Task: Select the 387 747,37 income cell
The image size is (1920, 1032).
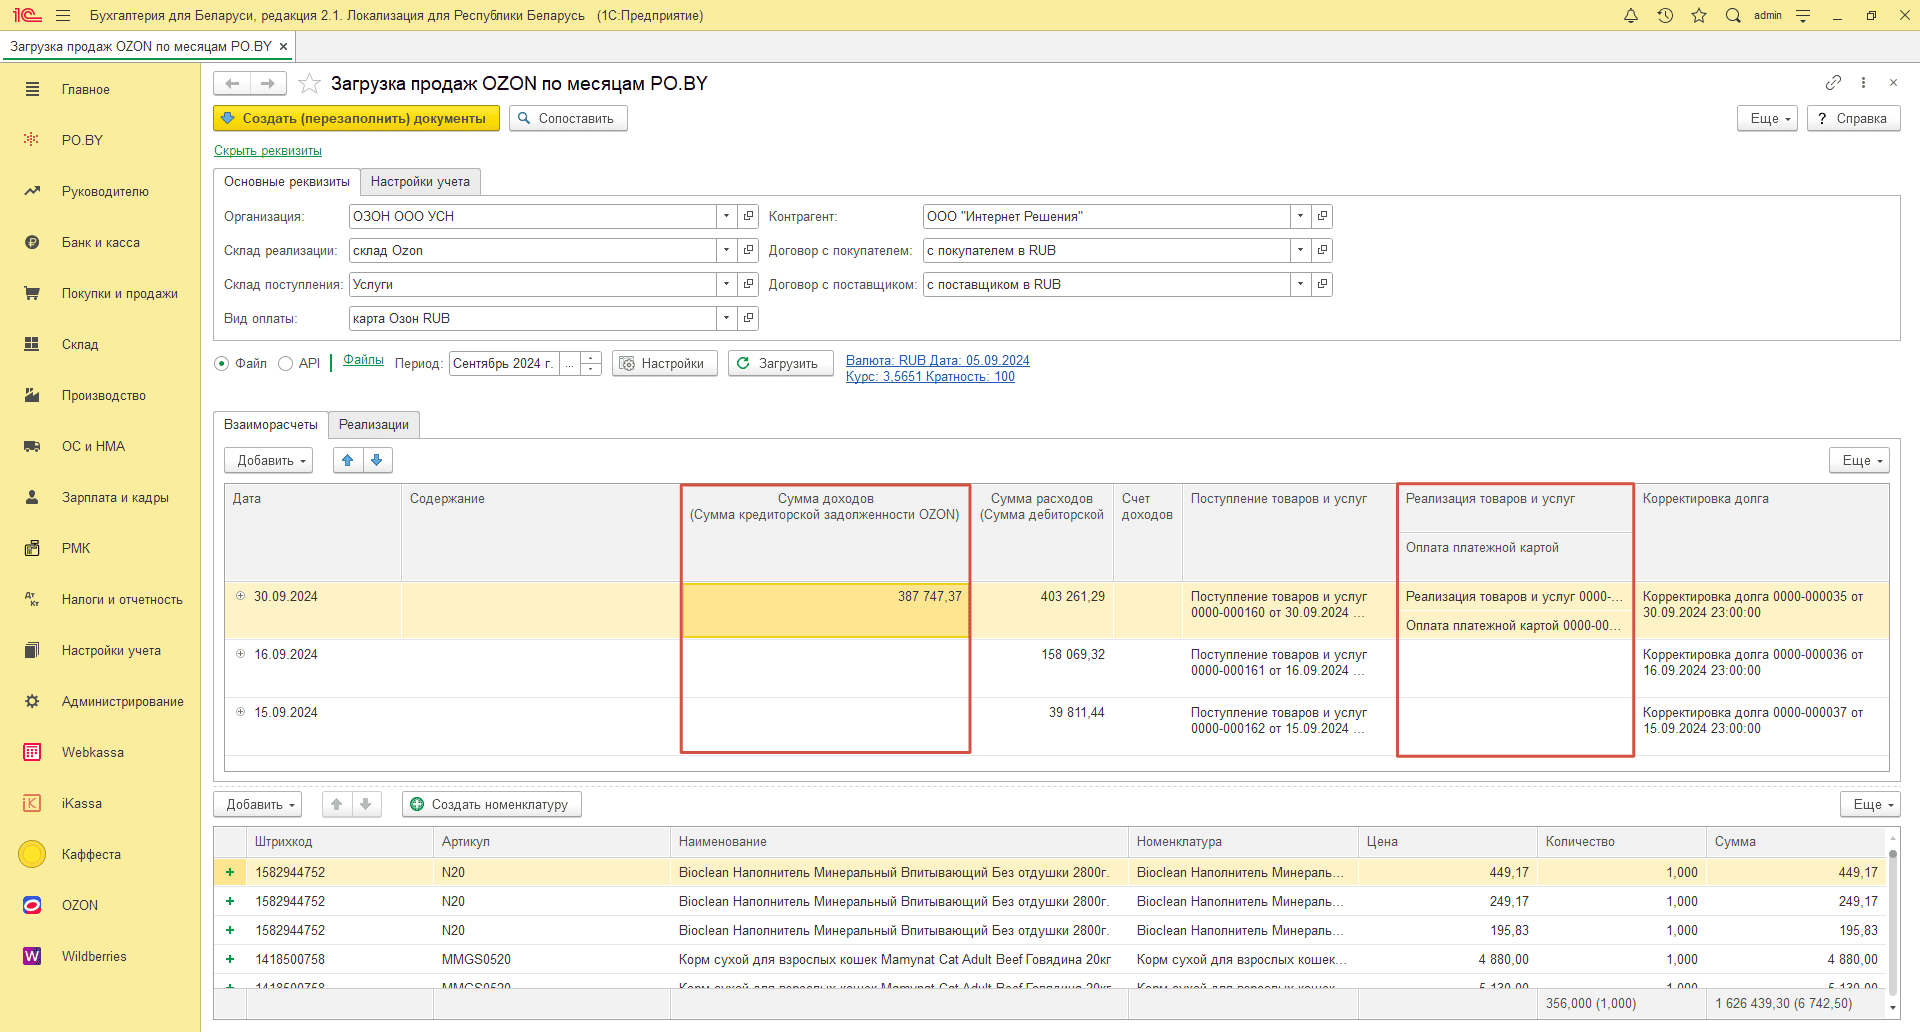Action: tap(826, 610)
